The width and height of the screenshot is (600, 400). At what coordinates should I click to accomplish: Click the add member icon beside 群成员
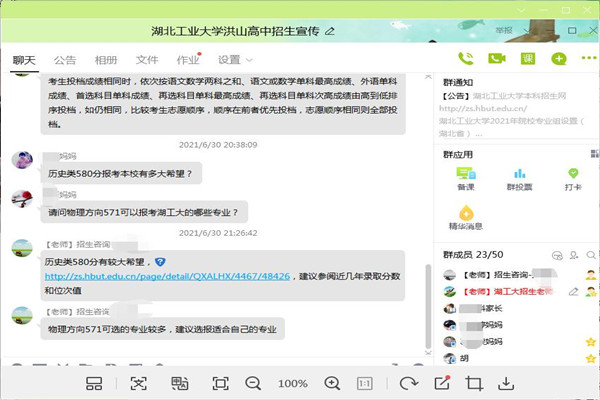pos(574,255)
